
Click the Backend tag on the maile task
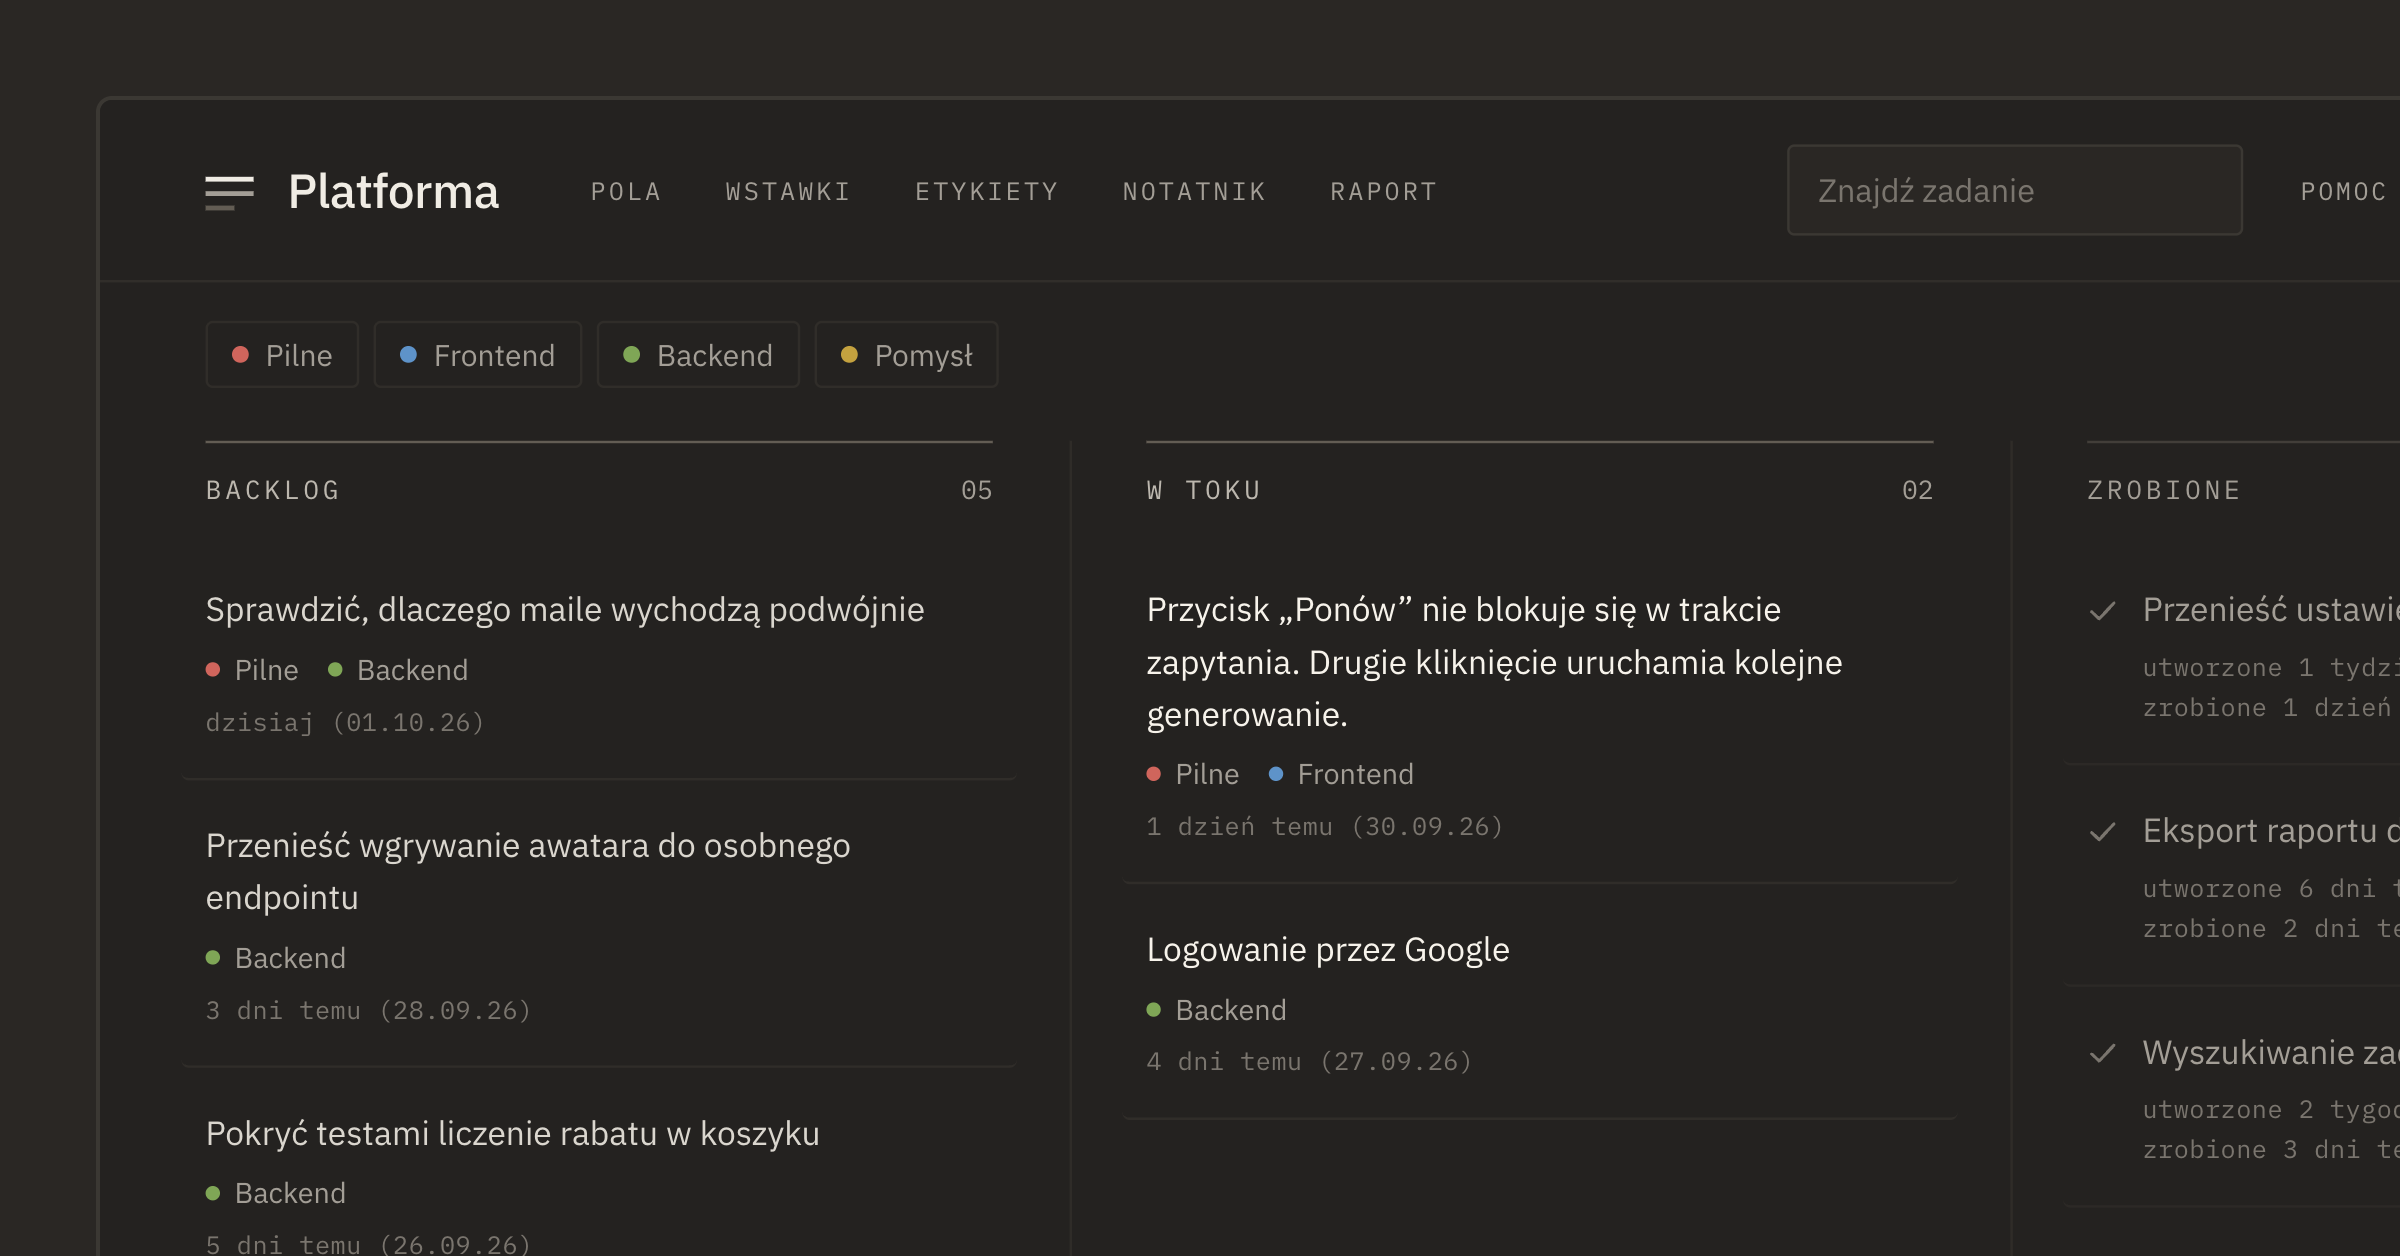point(398,670)
